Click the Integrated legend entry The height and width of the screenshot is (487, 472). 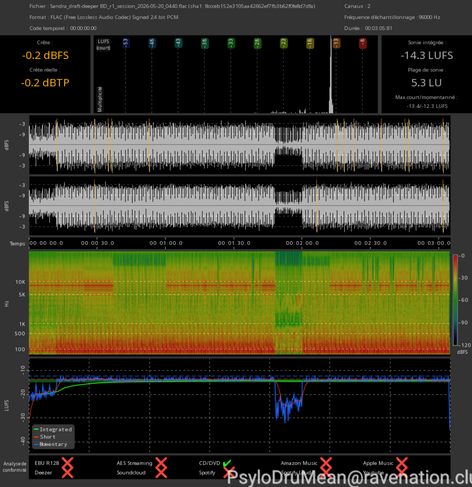point(53,429)
